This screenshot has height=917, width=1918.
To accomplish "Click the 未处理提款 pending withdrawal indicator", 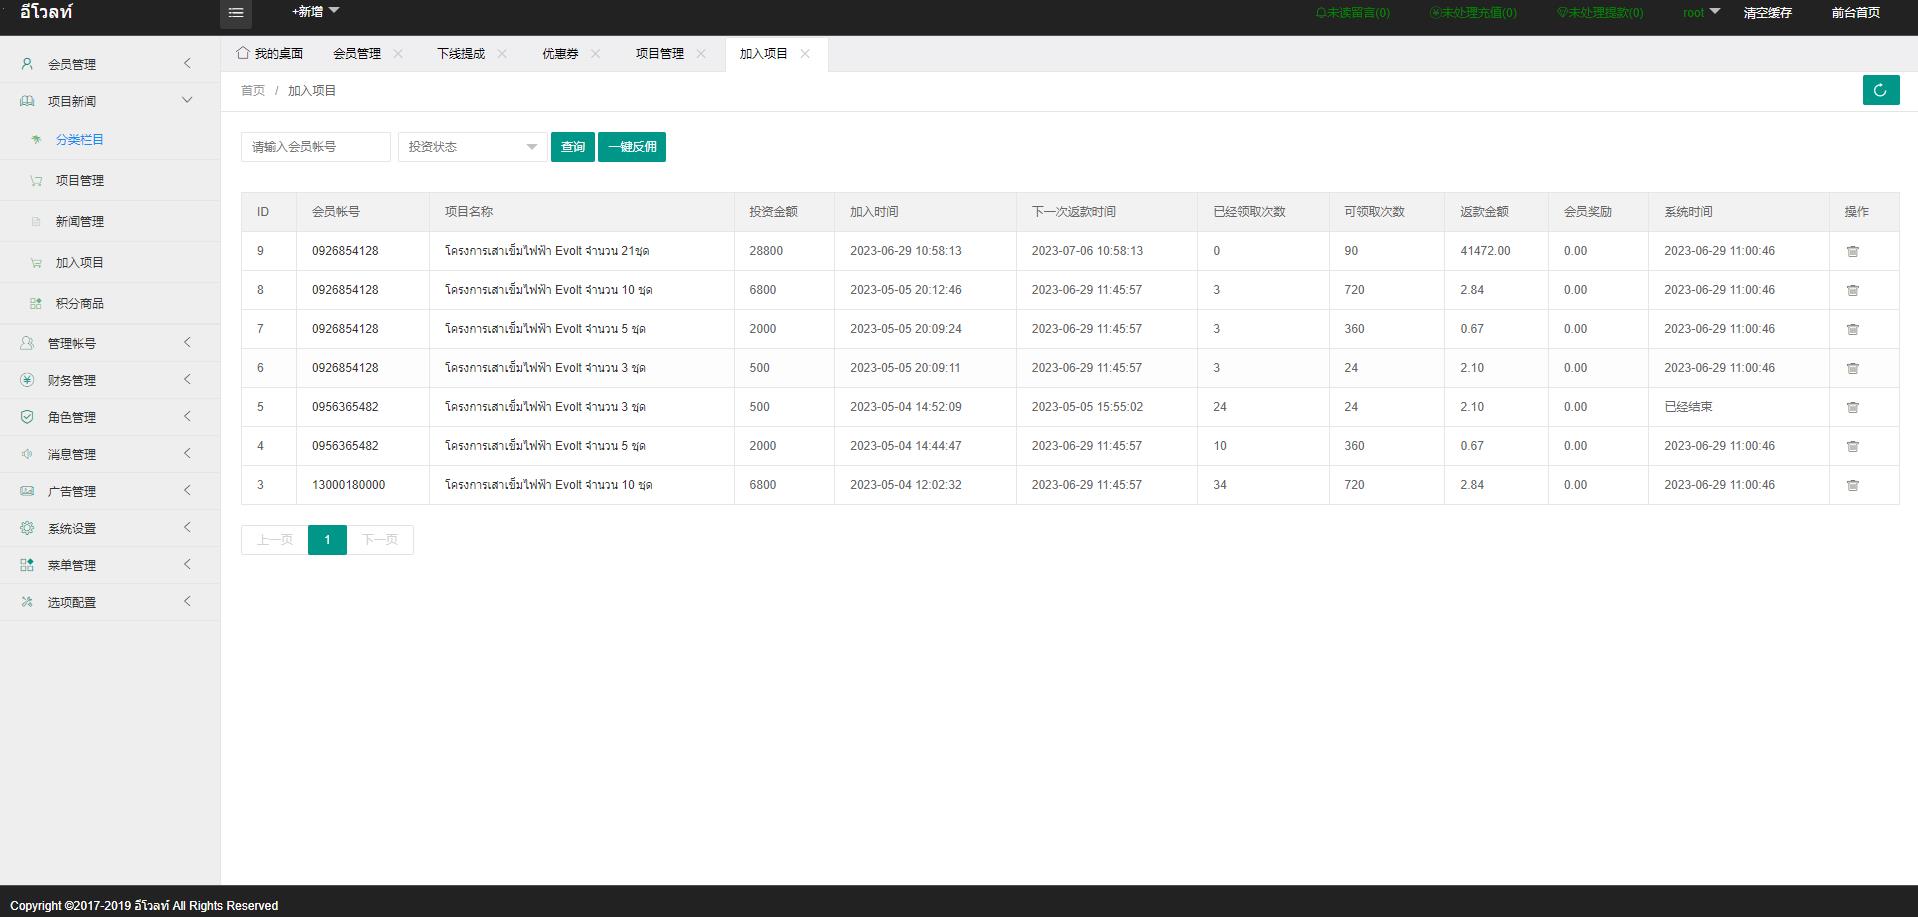I will point(1599,13).
